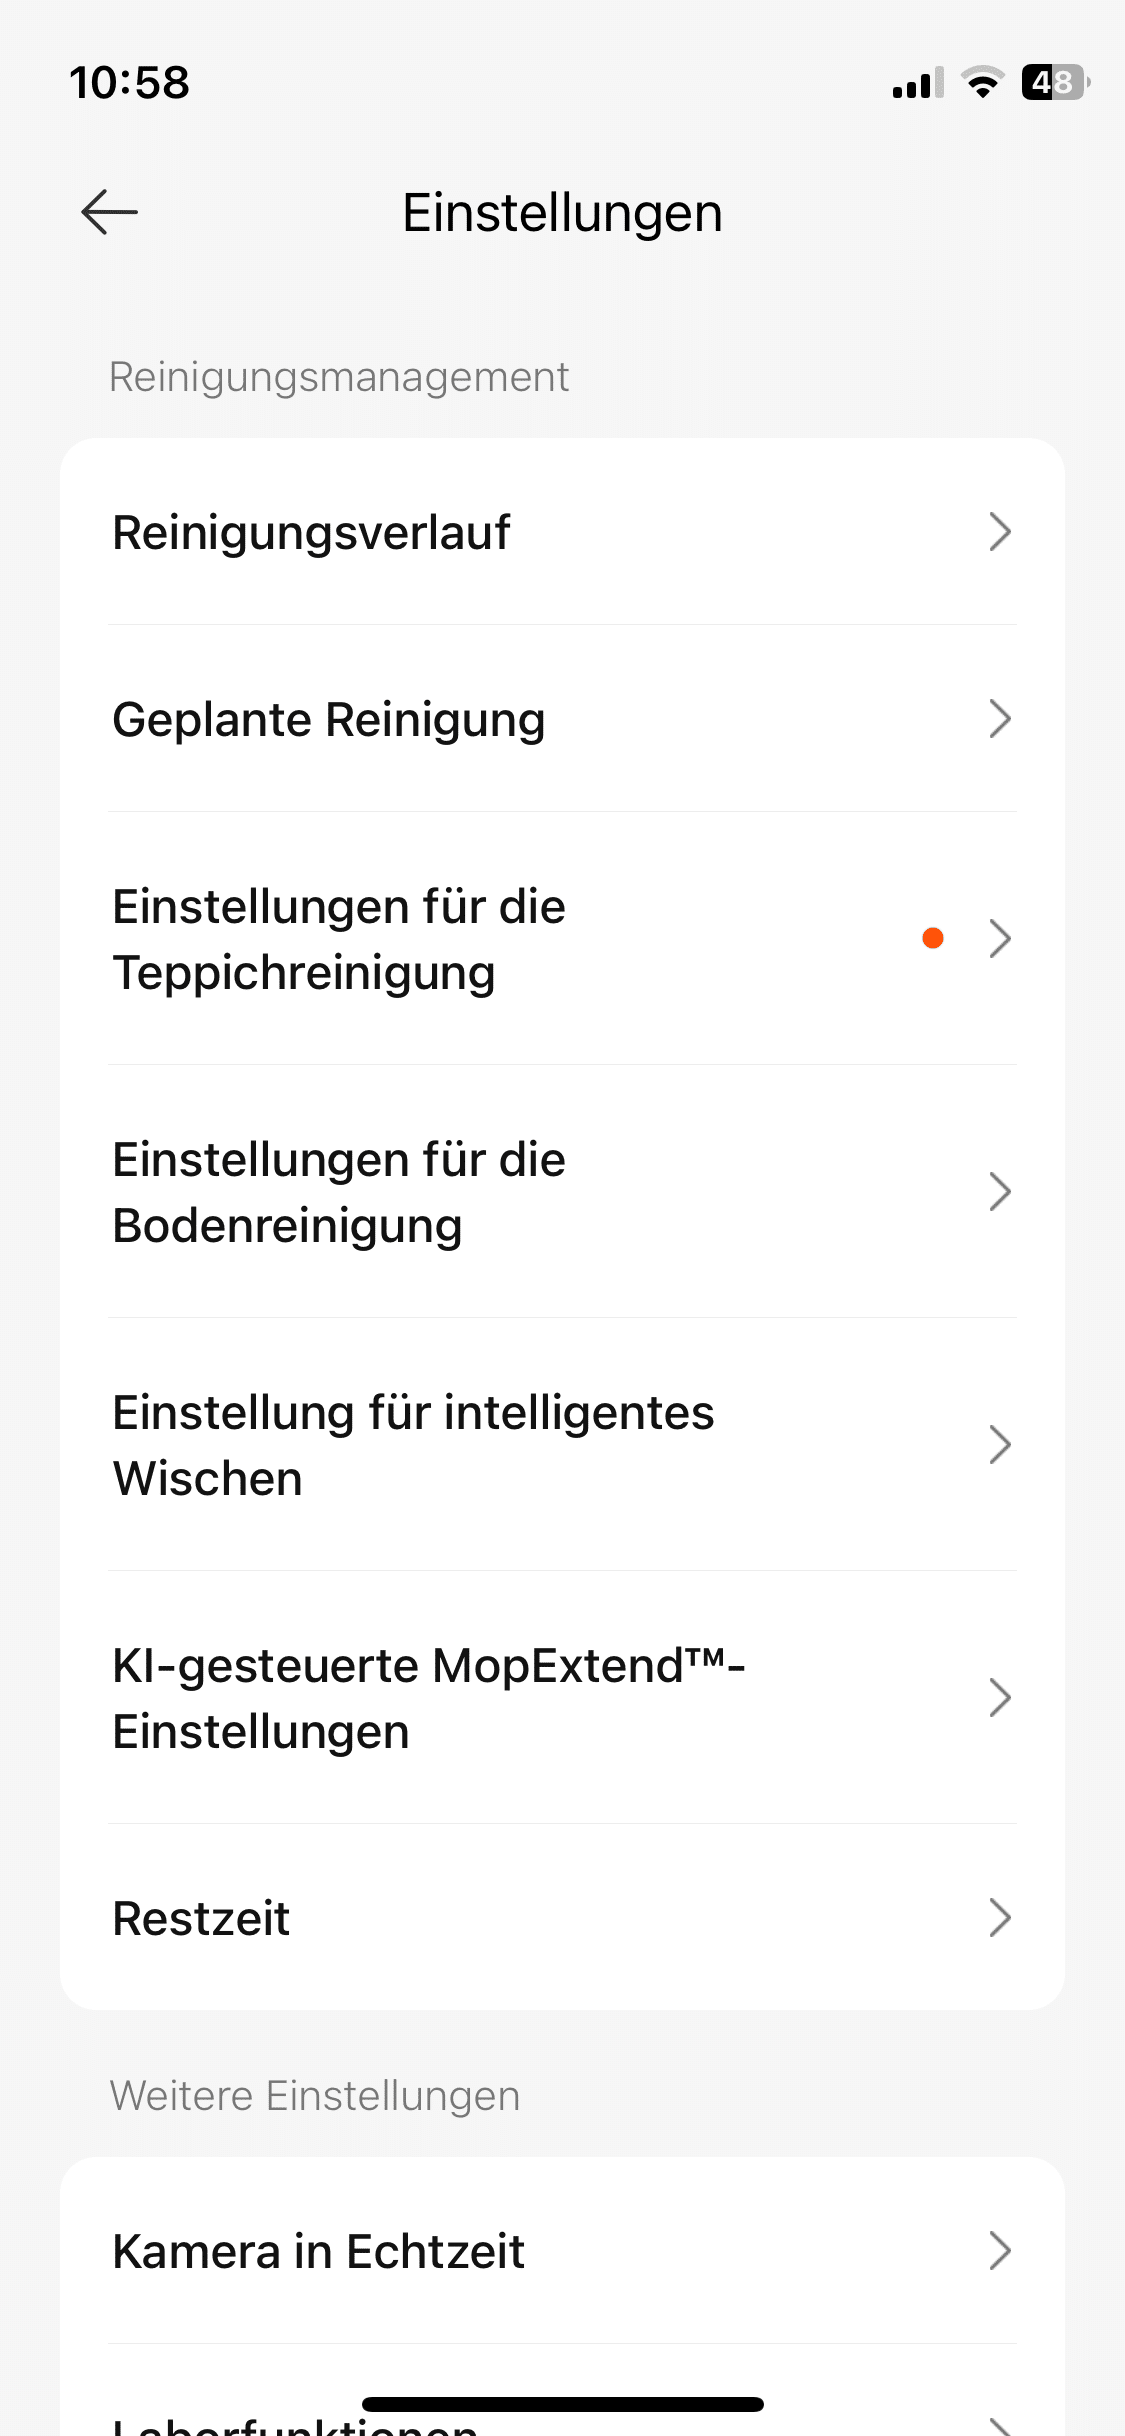Tap chevron beside Teppichreinigung settings
Screen dimensions: 1125x2436
[x=999, y=939]
